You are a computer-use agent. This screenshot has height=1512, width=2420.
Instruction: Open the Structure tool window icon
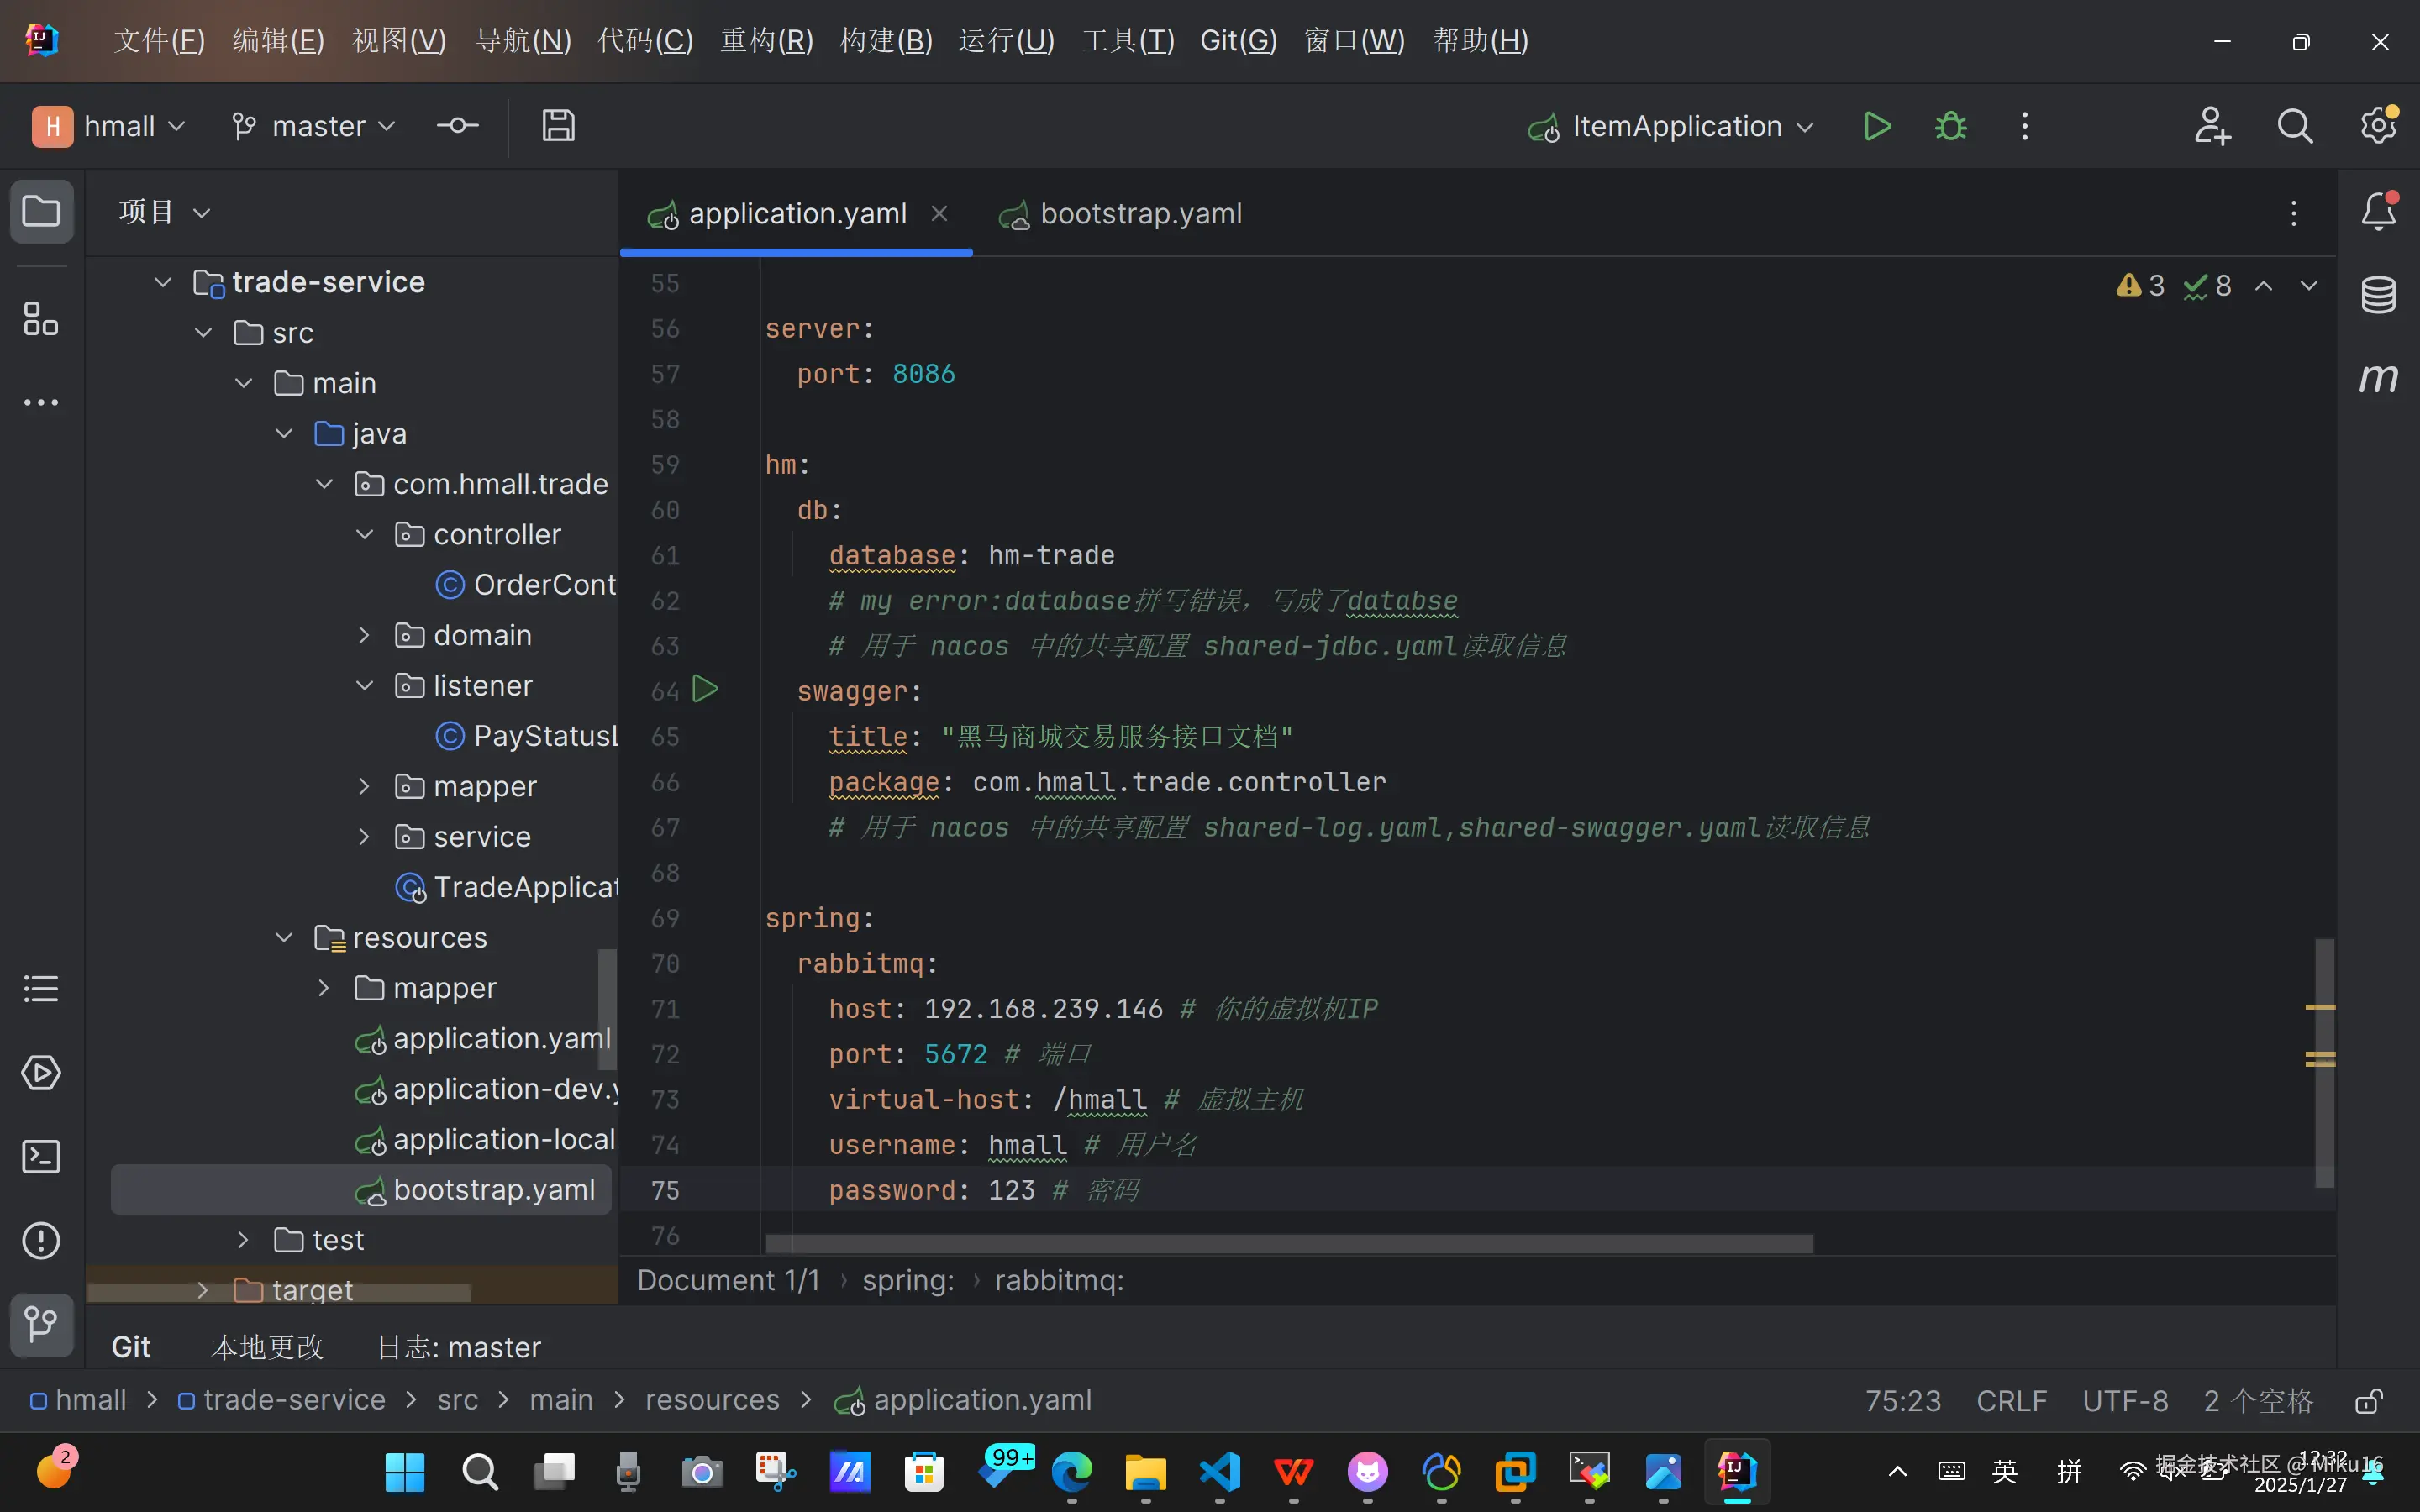click(x=41, y=320)
